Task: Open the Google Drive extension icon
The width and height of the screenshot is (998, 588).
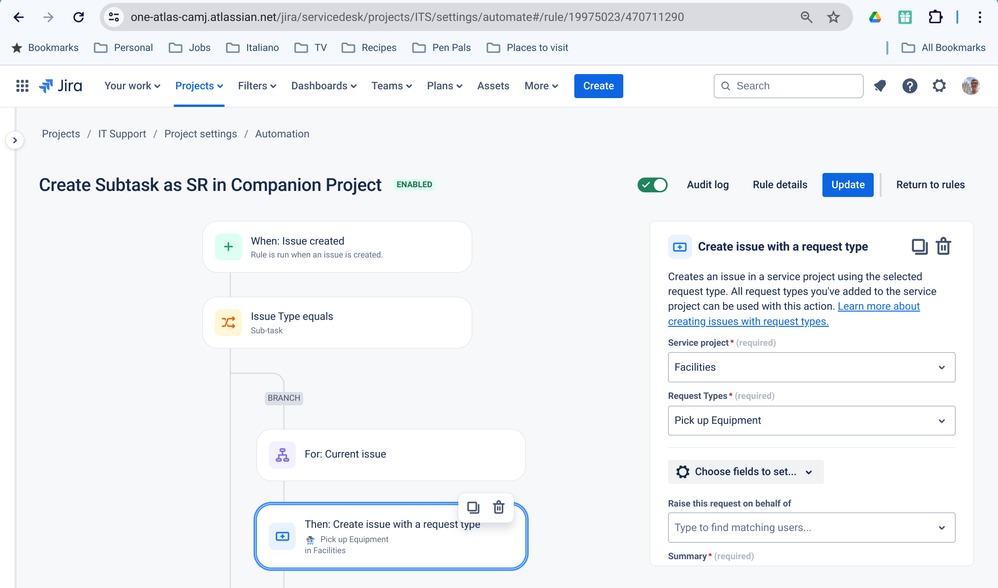Action: pyautogui.click(x=875, y=17)
